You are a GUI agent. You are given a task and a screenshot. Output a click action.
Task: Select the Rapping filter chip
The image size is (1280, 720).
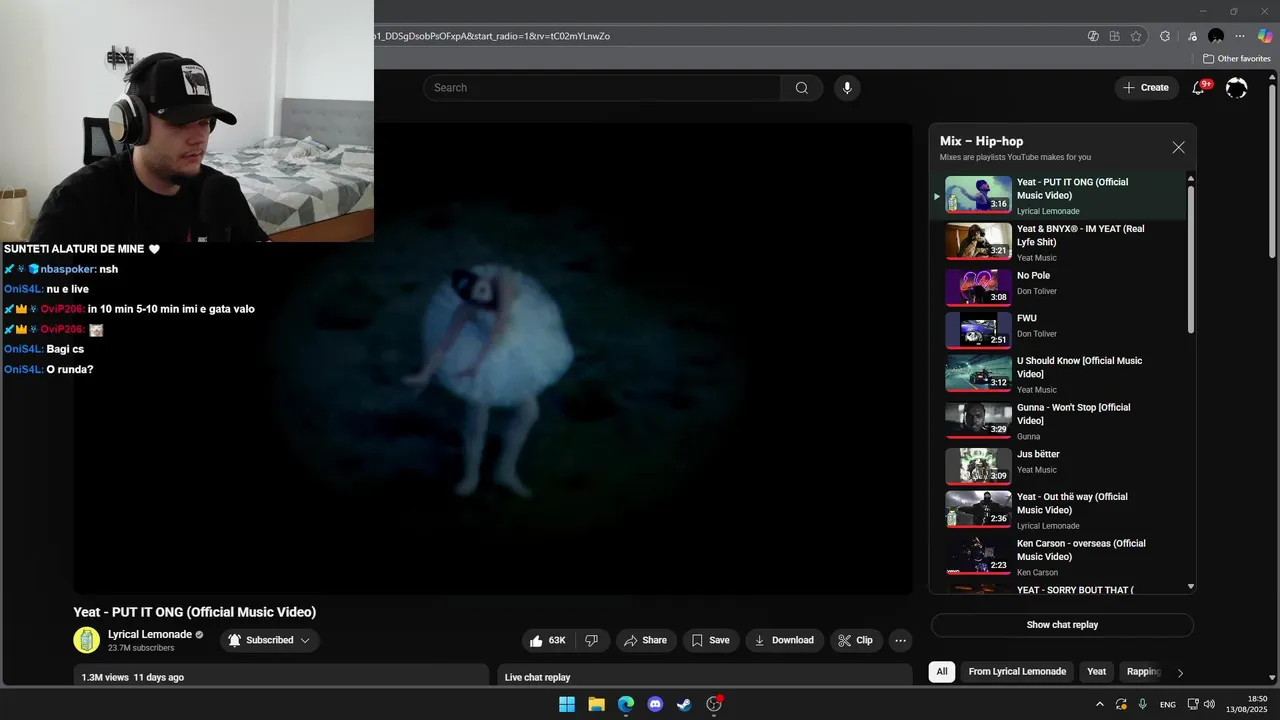[1144, 672]
